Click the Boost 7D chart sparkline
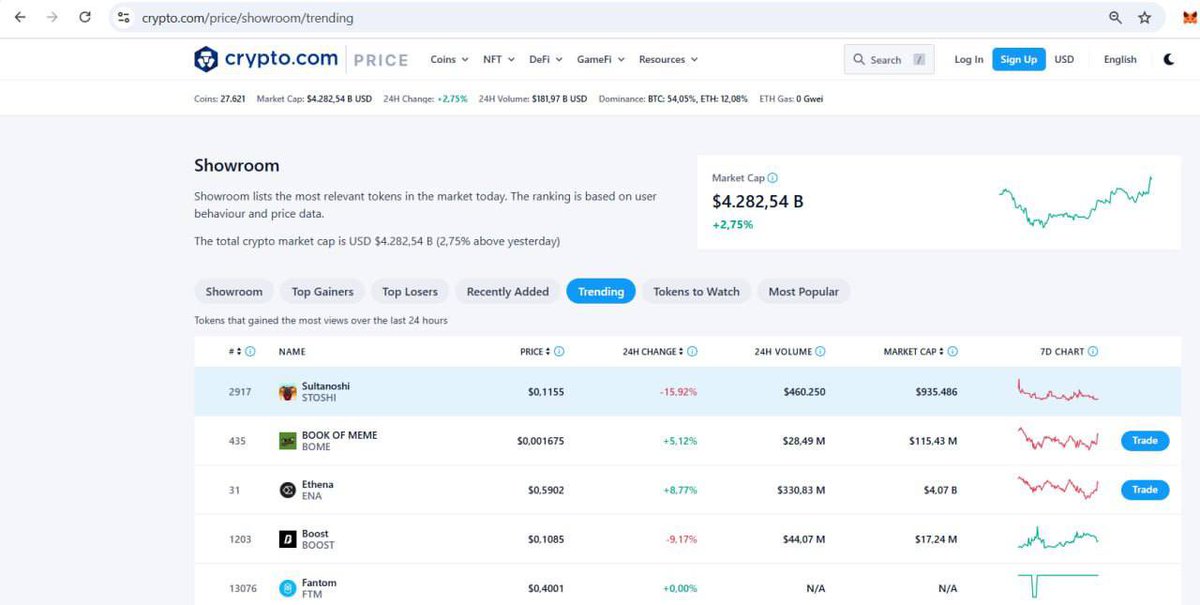This screenshot has height=605, width=1200. (1058, 538)
